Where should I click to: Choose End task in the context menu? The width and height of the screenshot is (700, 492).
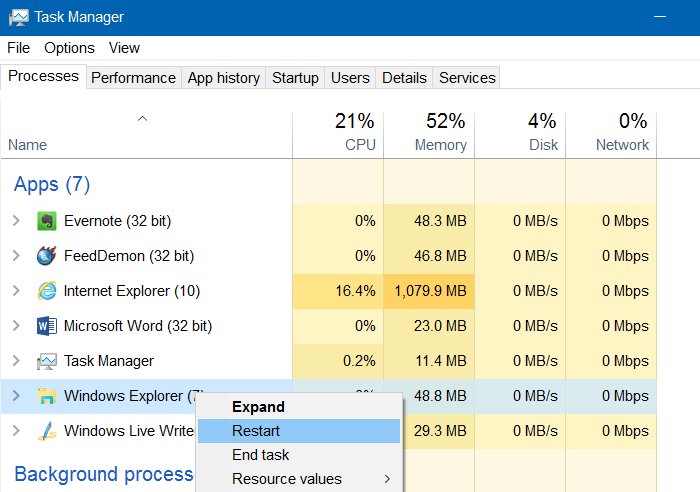[x=299, y=455]
